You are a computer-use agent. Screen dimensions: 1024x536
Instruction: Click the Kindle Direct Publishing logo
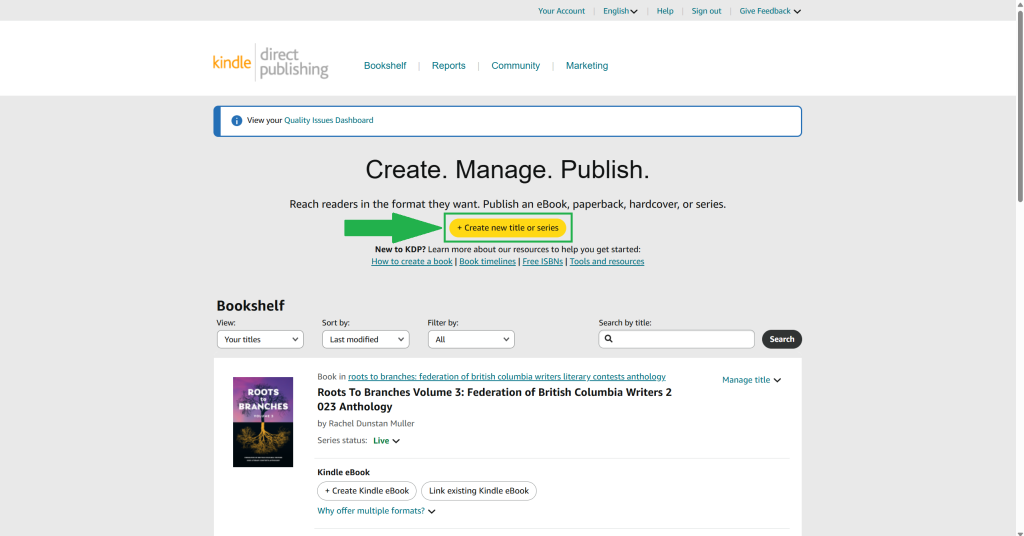tap(270, 63)
